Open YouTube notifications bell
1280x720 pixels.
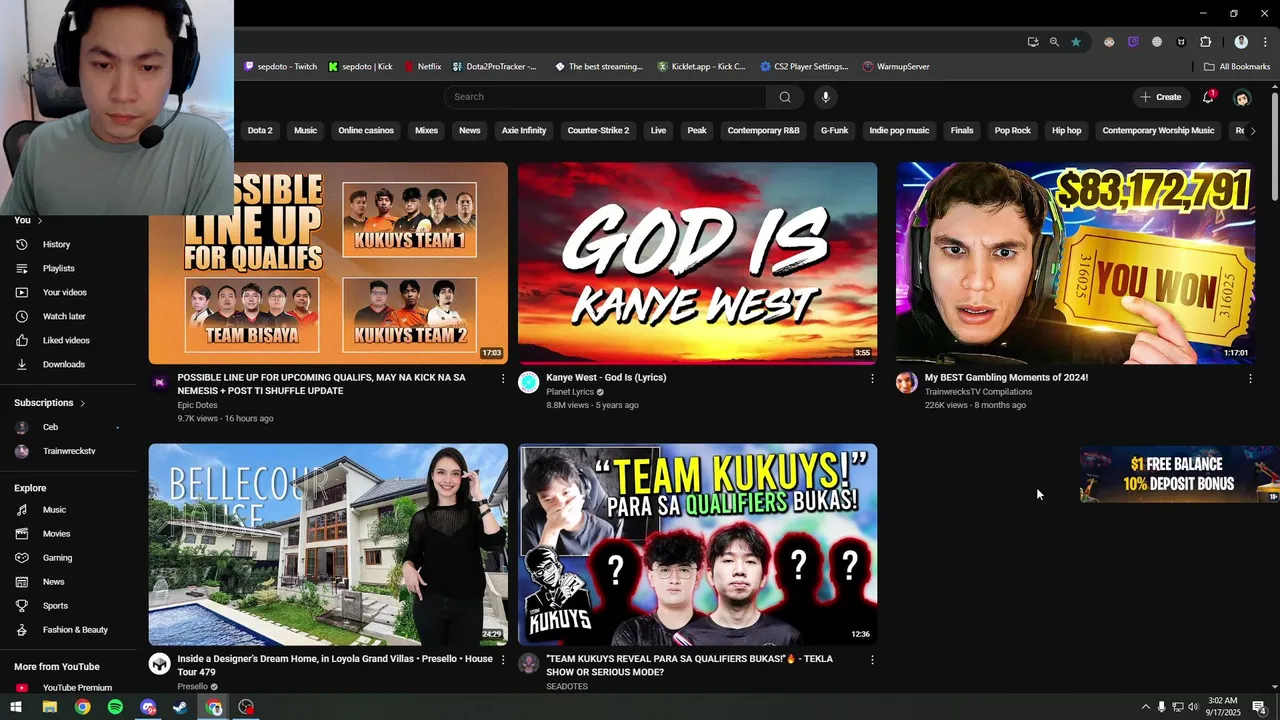point(1208,97)
